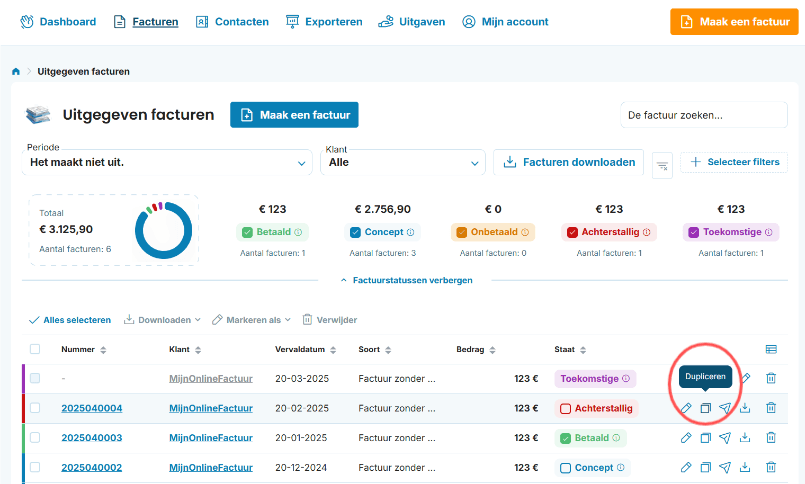805x484 pixels.
Task: Go to Dashboard in top navigation
Action: 58,22
